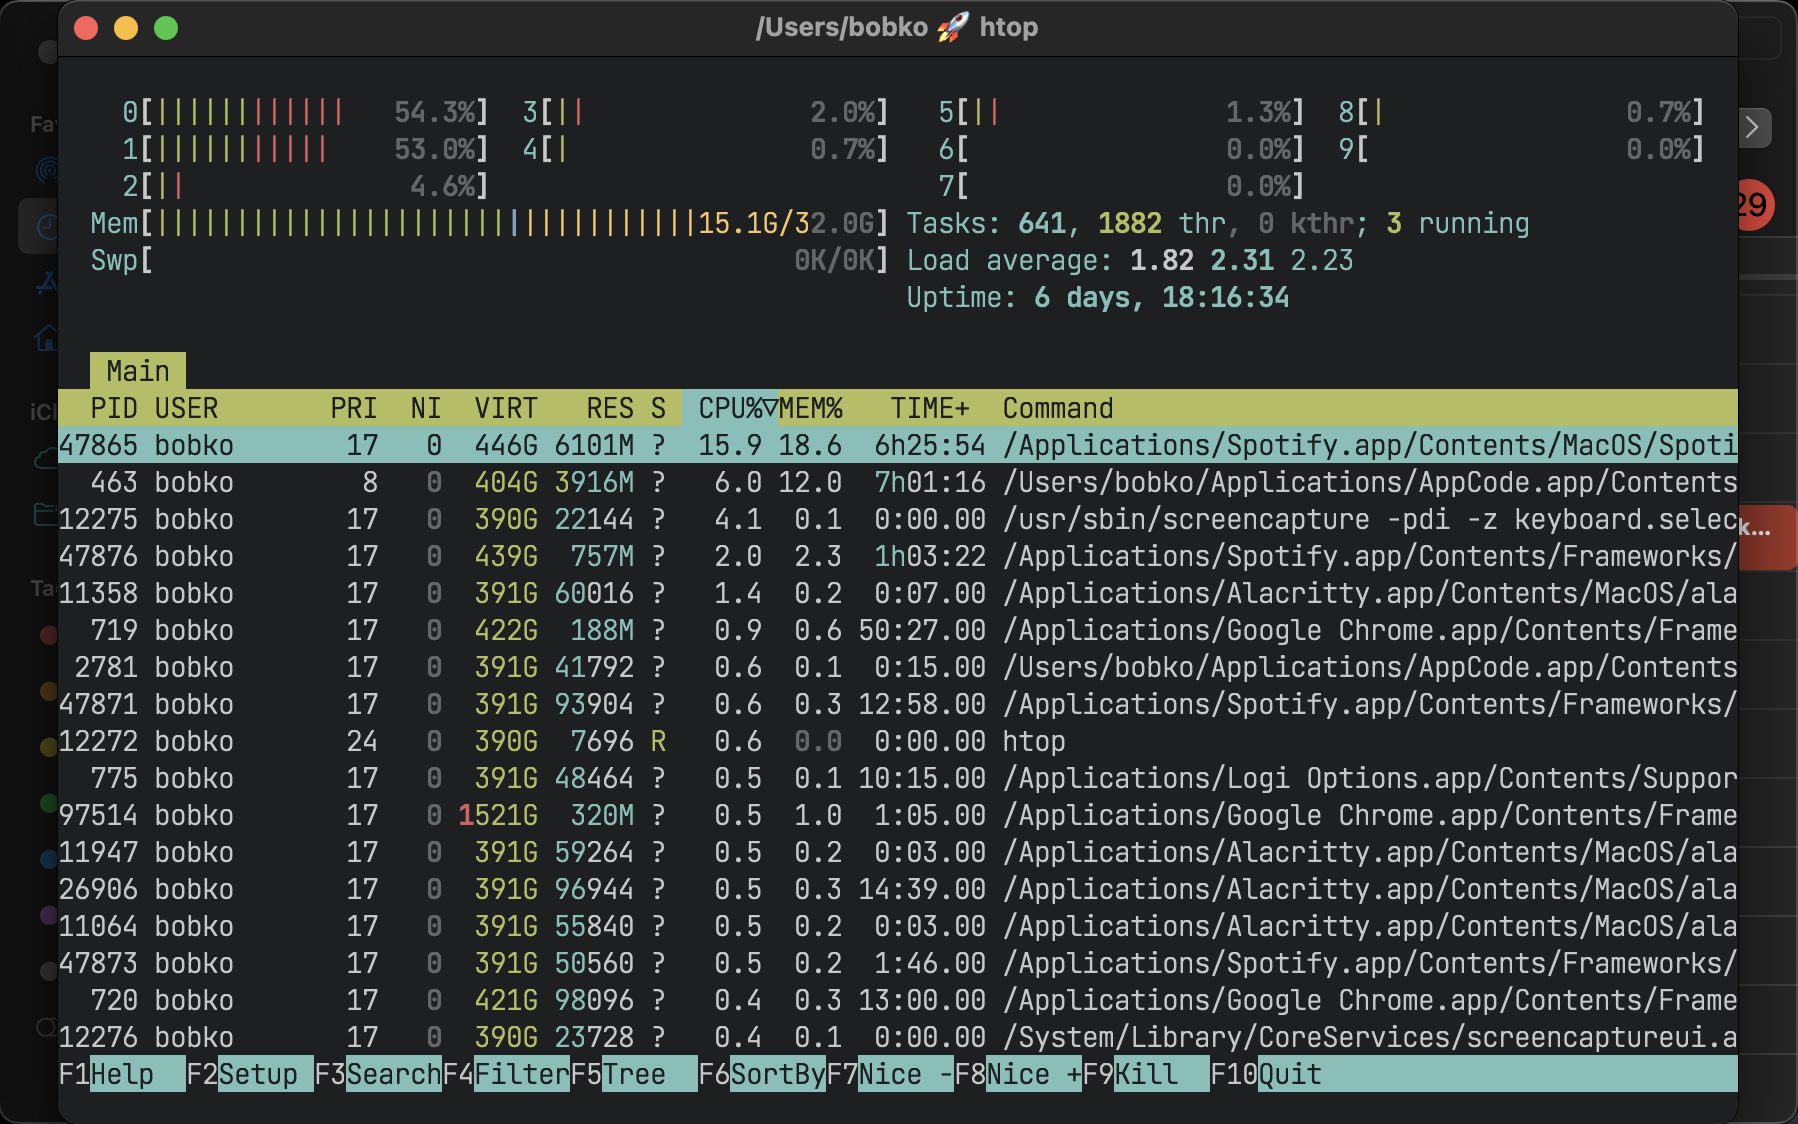Select the htop process row PID 12272

pos(898,741)
